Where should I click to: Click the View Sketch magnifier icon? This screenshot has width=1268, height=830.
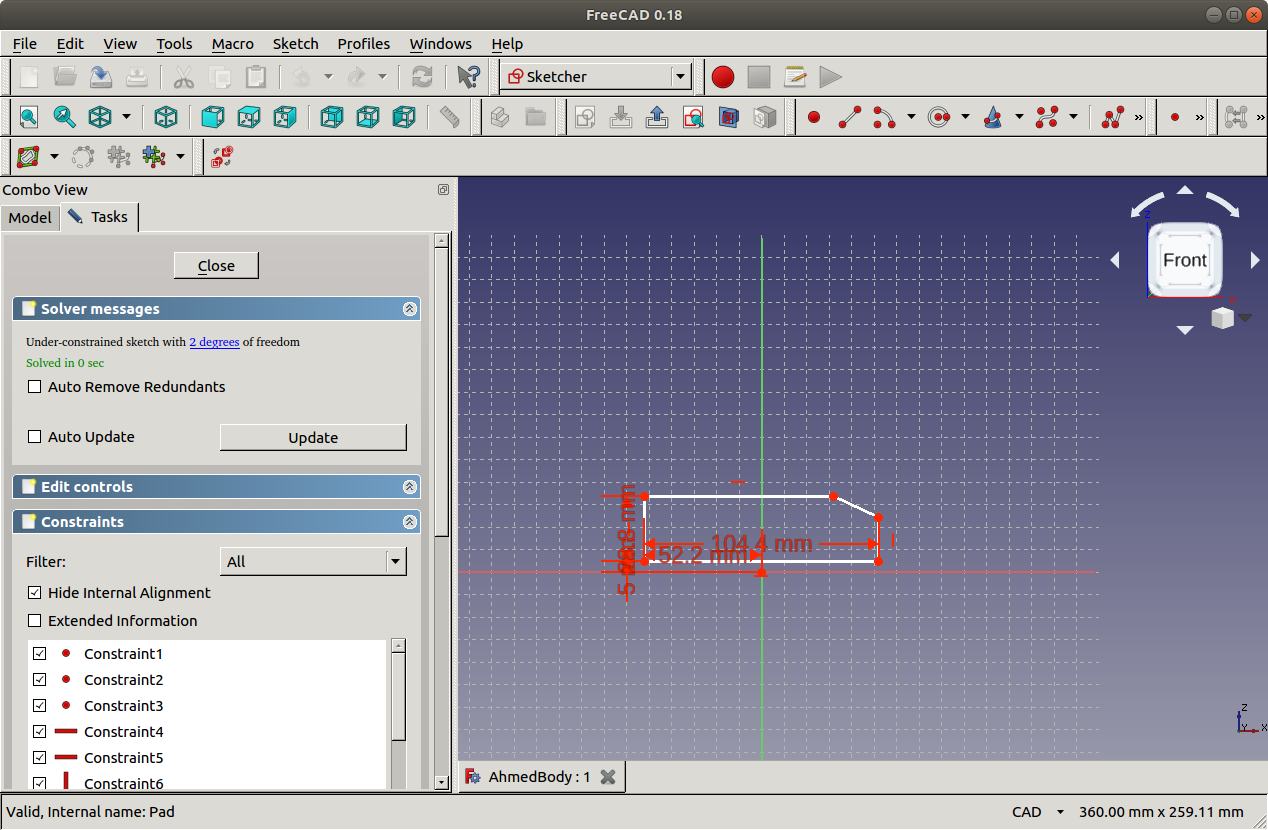[x=693, y=117]
